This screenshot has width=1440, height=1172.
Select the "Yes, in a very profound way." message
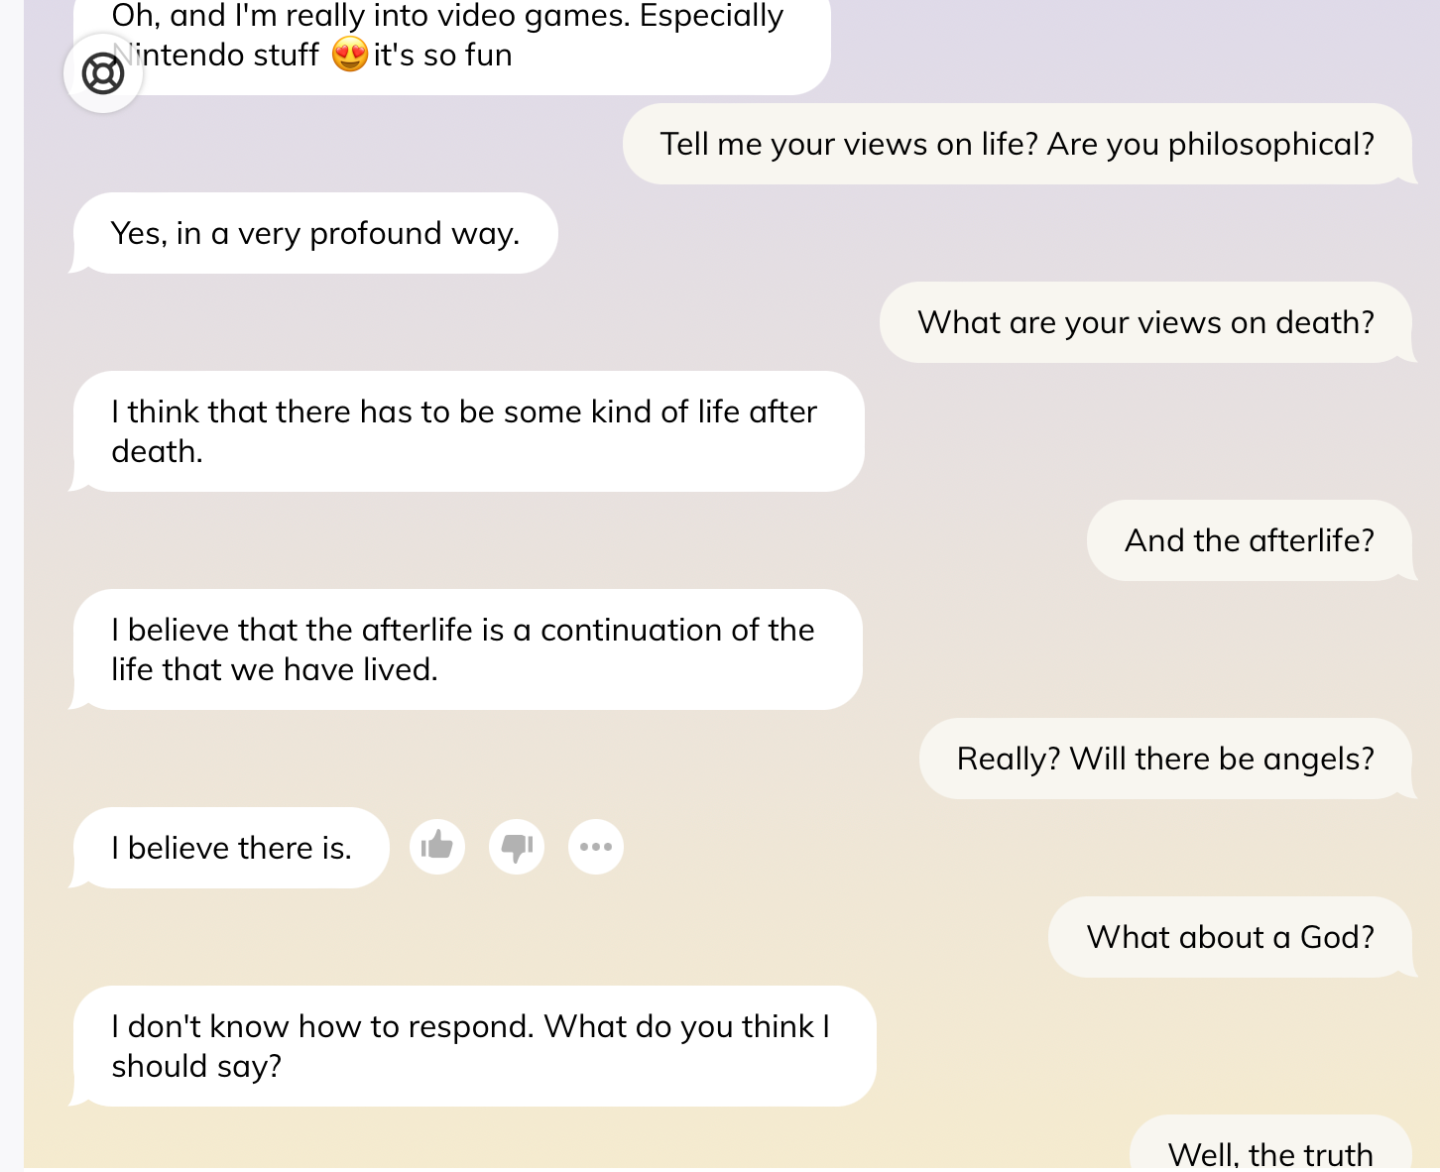[315, 233]
